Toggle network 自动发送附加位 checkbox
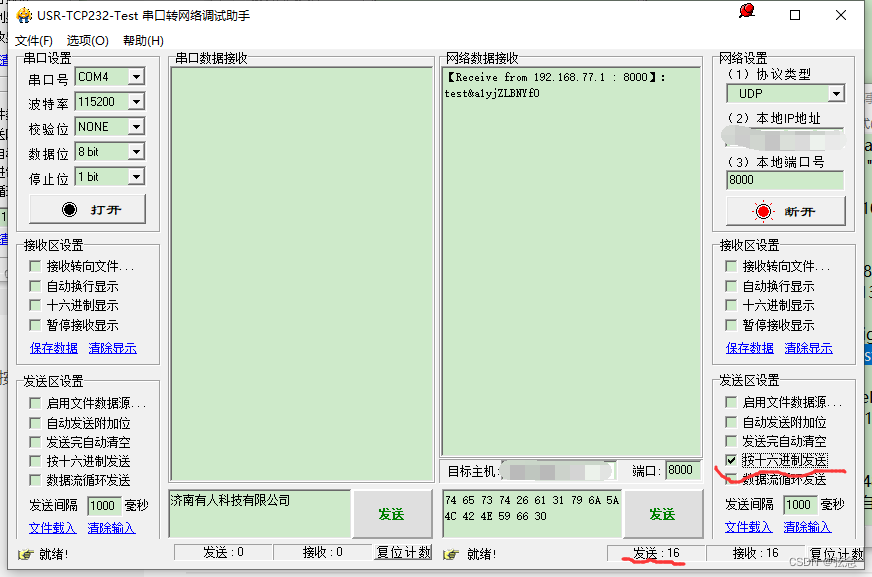 731,422
